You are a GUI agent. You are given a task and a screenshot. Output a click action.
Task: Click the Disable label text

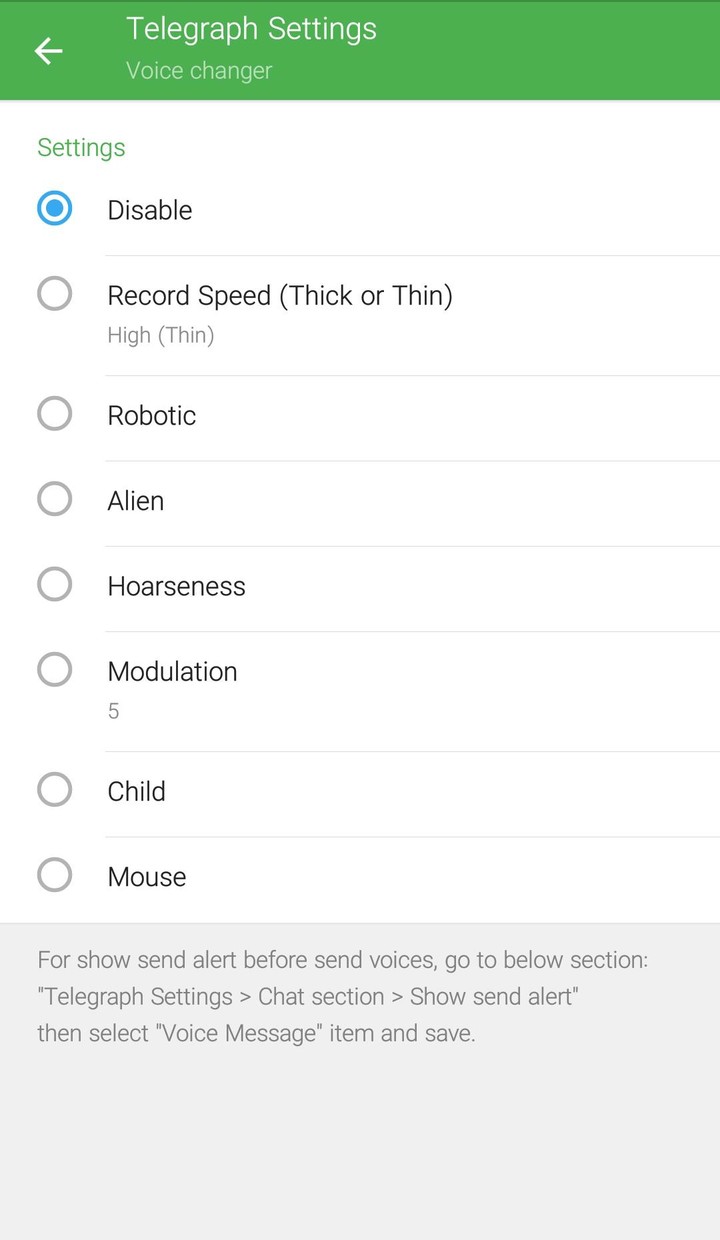pyautogui.click(x=149, y=210)
